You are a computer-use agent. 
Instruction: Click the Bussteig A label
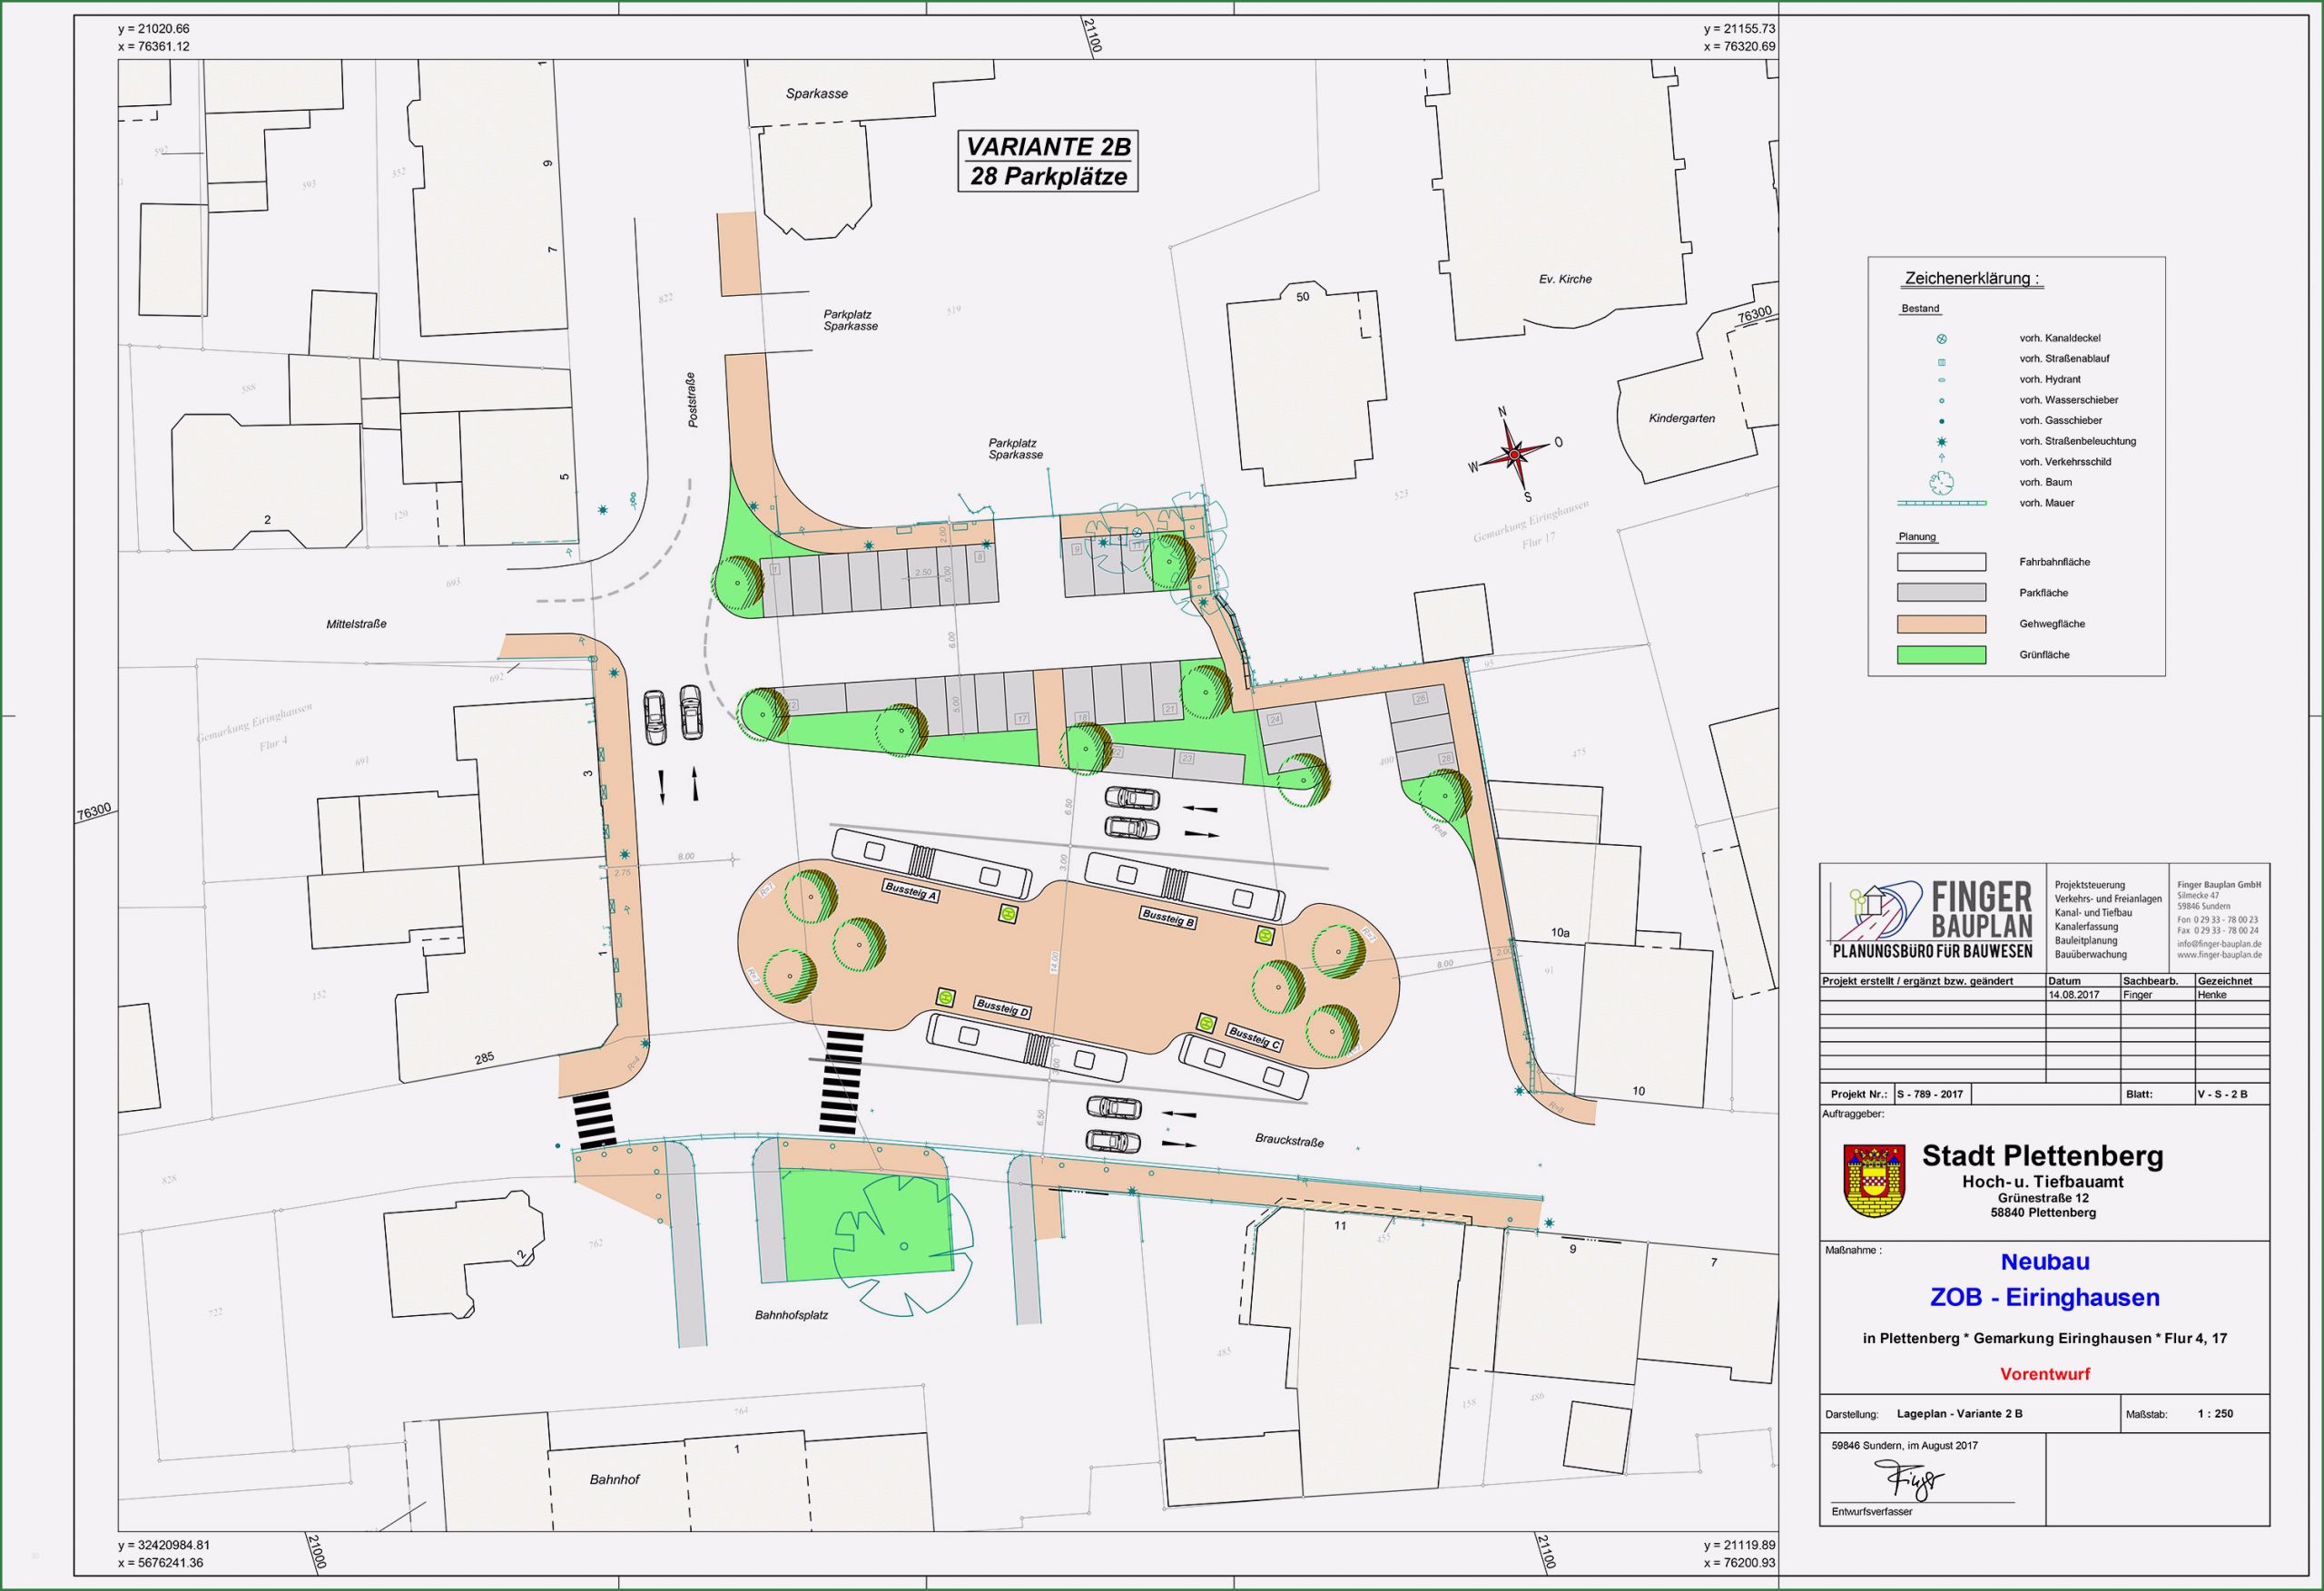click(910, 890)
